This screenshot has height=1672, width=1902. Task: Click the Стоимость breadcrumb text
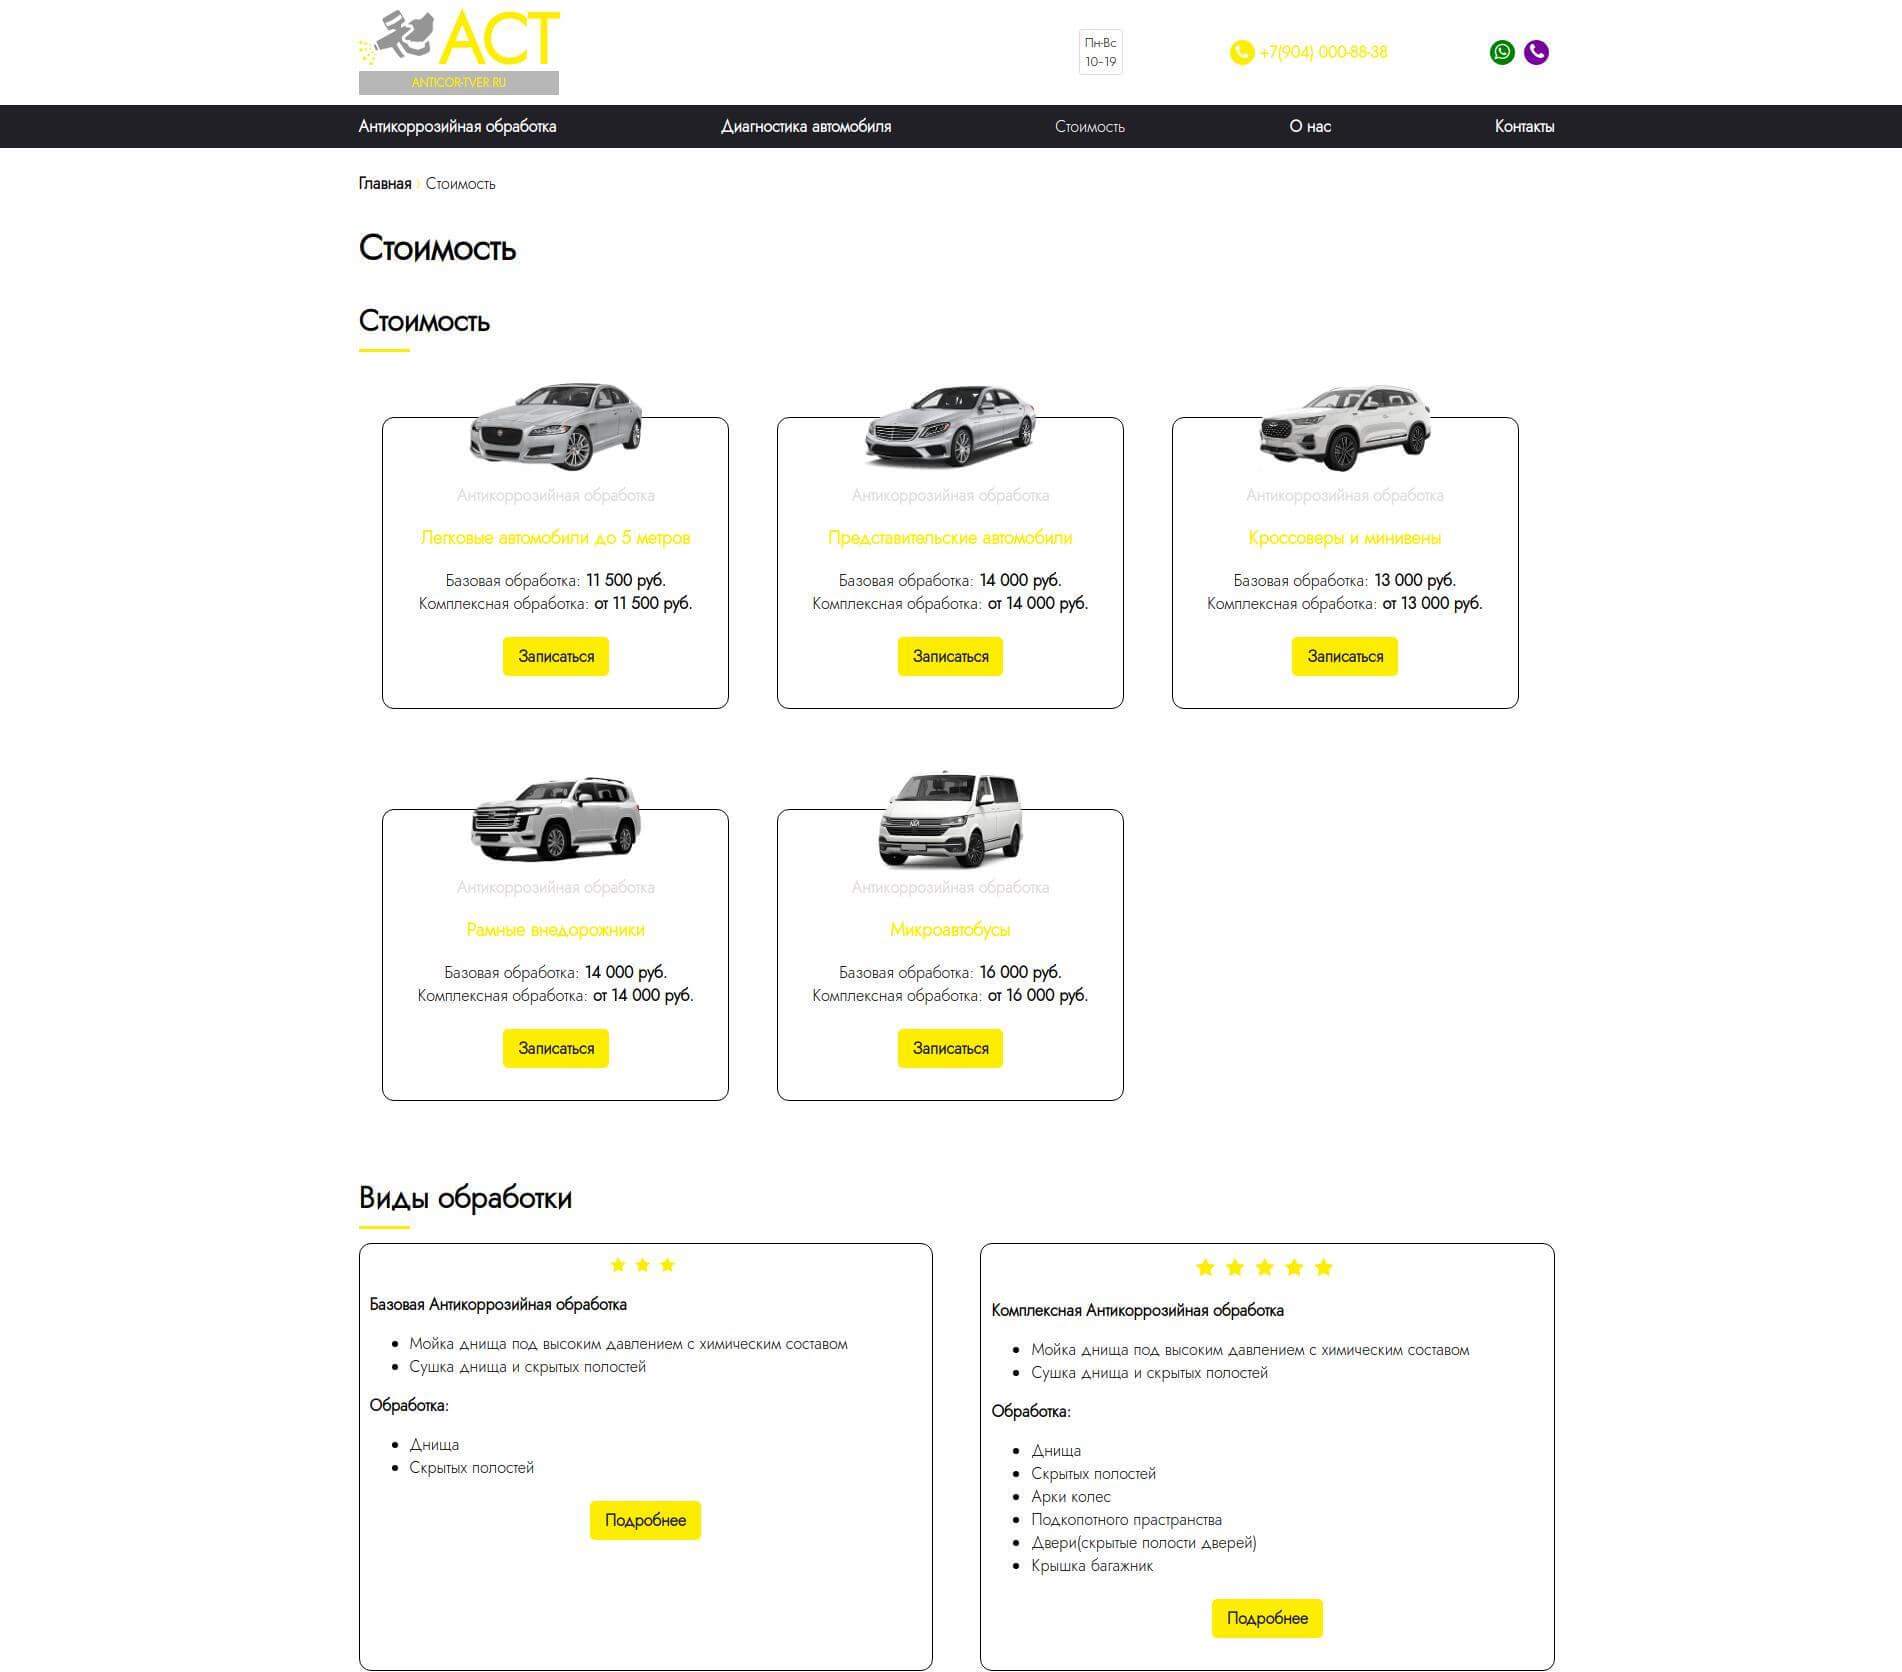coord(460,183)
